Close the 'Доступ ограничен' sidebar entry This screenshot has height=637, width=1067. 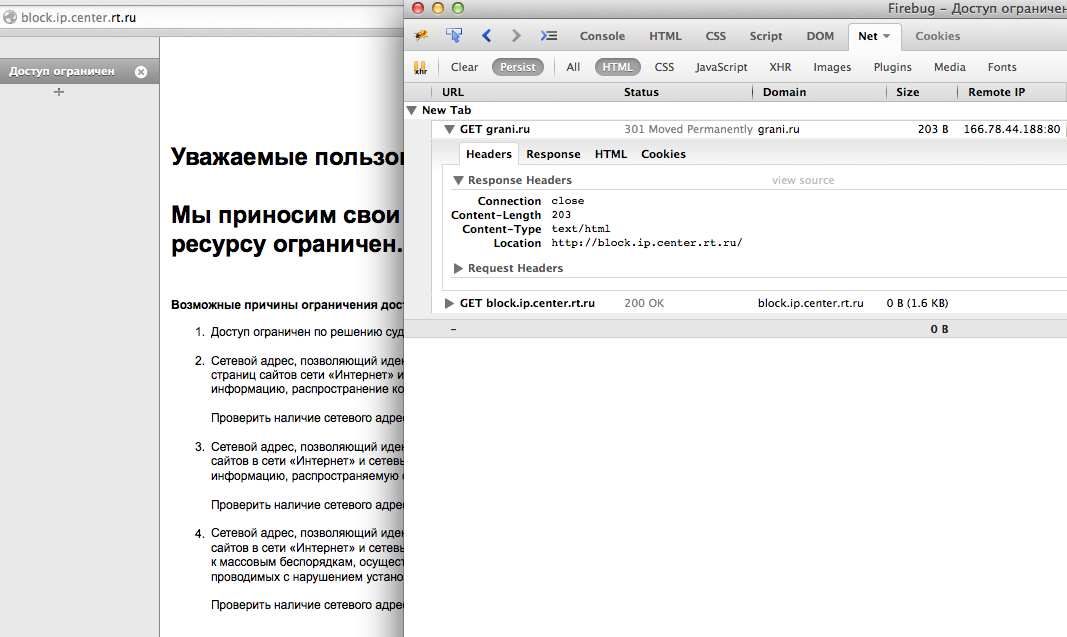(x=141, y=71)
